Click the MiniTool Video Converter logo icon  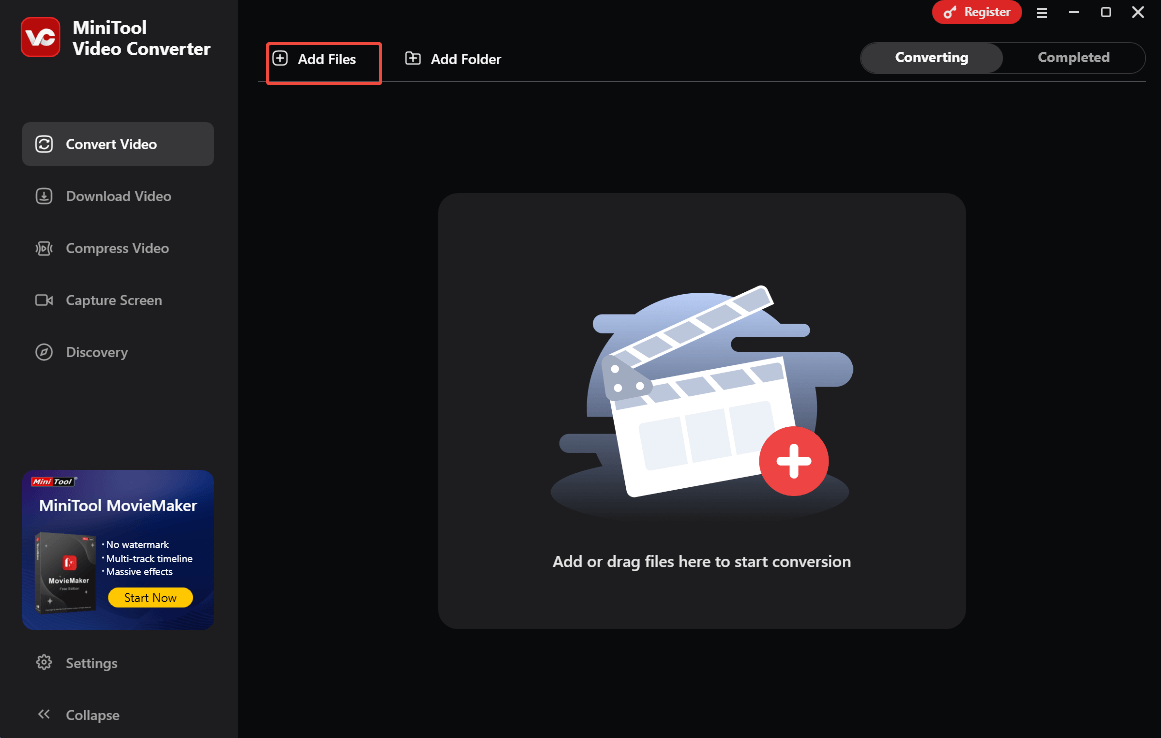41,37
